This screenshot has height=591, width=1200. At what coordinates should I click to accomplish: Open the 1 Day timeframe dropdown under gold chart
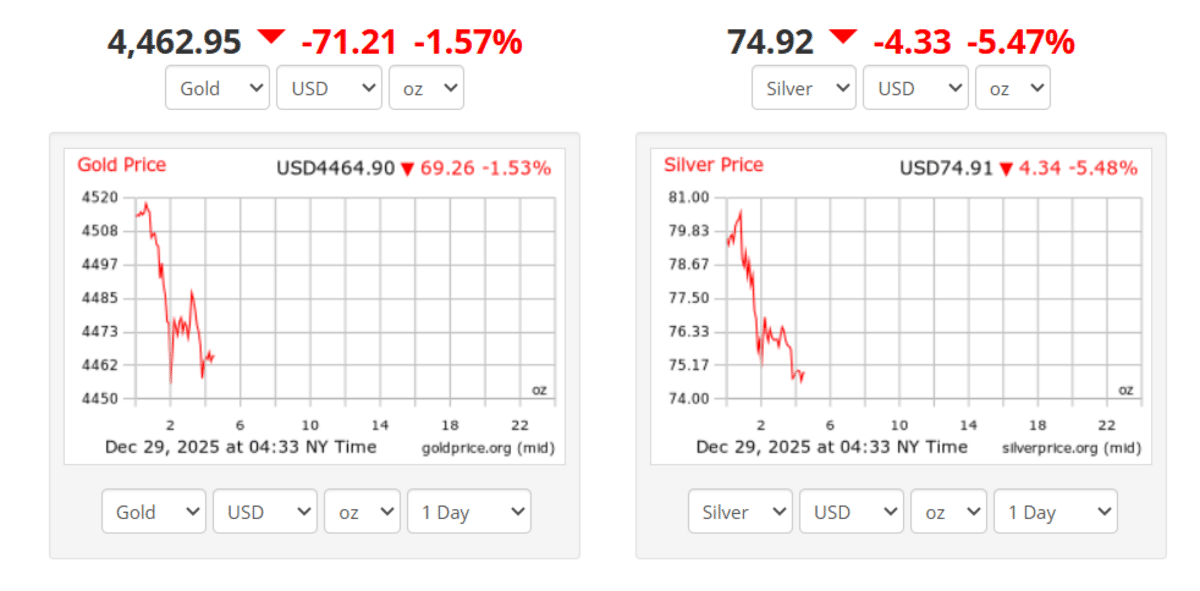469,511
